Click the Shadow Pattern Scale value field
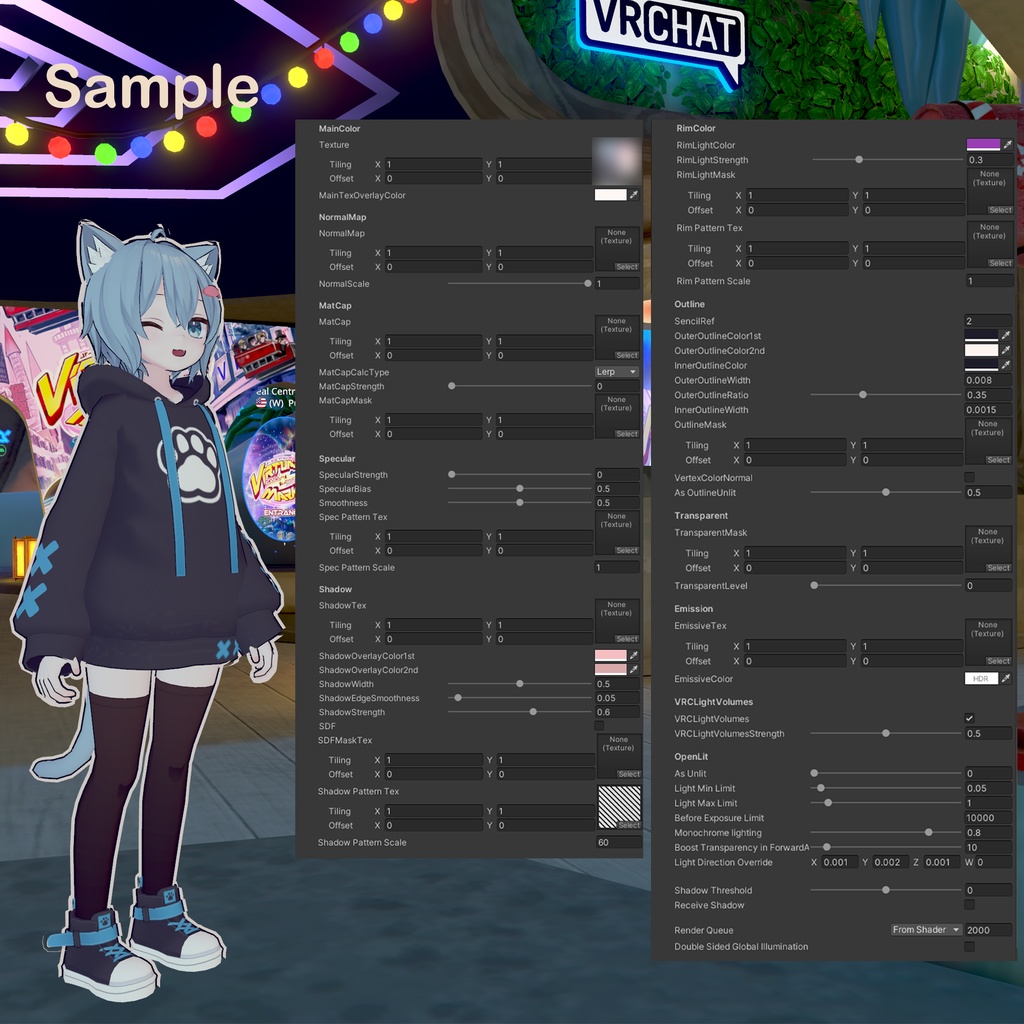The width and height of the screenshot is (1024, 1024). 618,842
